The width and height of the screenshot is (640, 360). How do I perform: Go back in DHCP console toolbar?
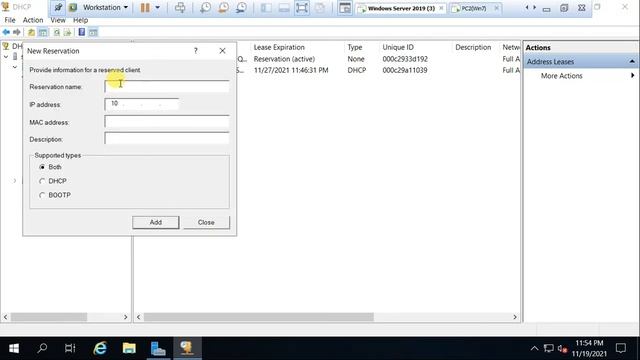(x=6, y=32)
